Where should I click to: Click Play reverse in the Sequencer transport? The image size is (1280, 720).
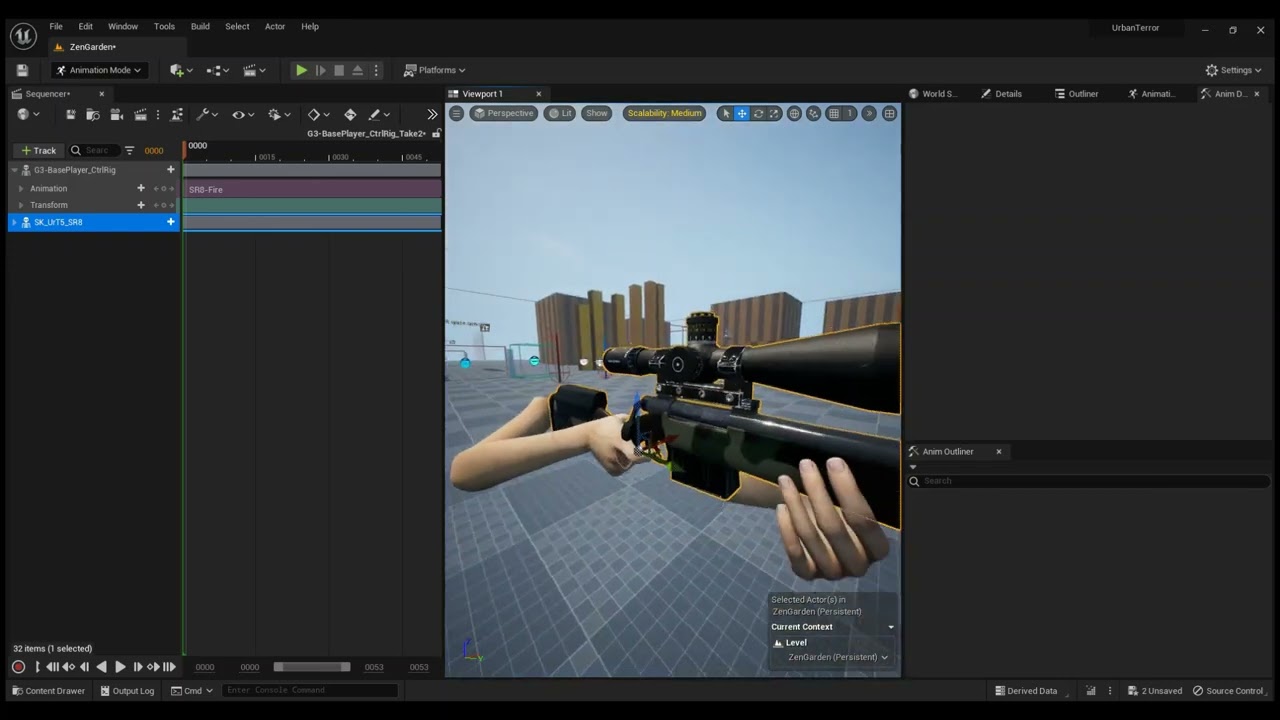[101, 667]
